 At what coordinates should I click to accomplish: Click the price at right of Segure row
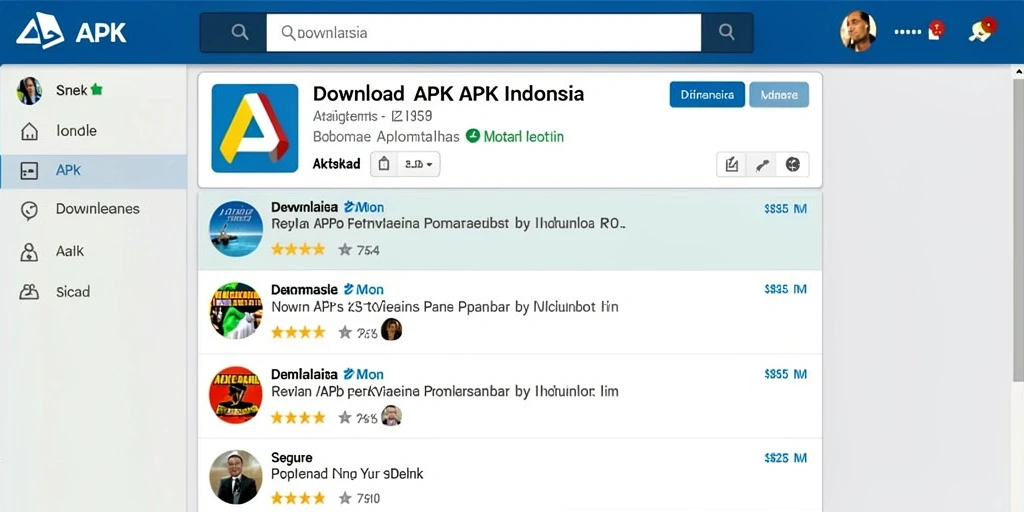point(785,458)
